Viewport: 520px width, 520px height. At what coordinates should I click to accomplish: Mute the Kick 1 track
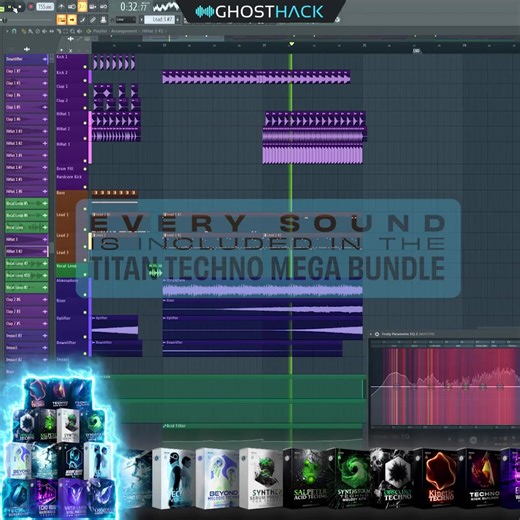(x=85, y=67)
